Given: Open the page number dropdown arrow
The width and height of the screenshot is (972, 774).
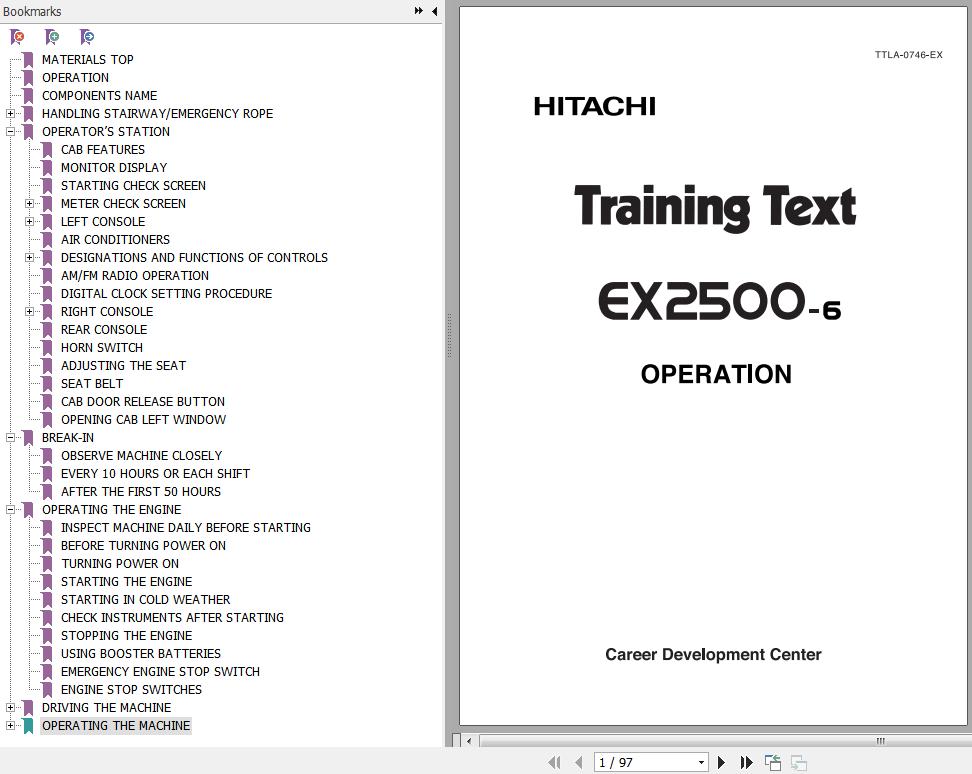Looking at the screenshot, I should 701,762.
